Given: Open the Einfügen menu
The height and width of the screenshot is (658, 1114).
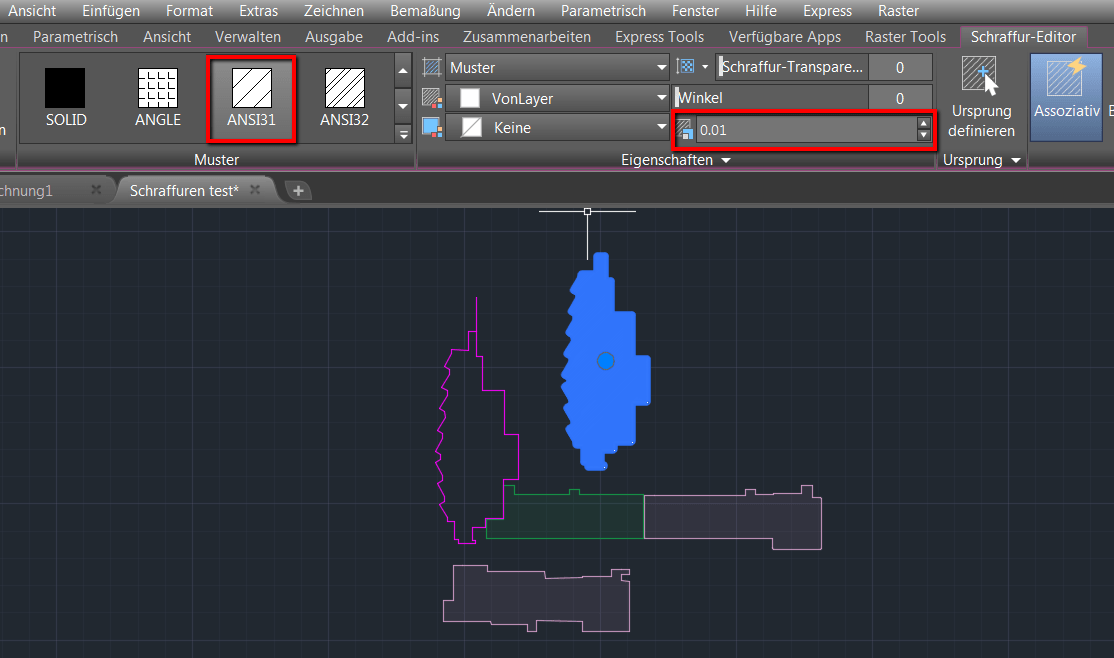Looking at the screenshot, I should (111, 11).
